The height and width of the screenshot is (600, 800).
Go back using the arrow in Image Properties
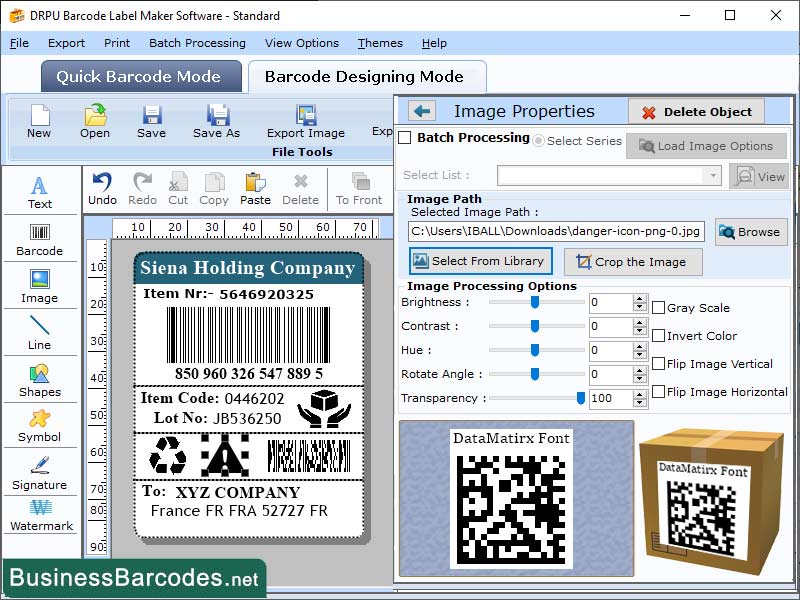click(x=422, y=111)
